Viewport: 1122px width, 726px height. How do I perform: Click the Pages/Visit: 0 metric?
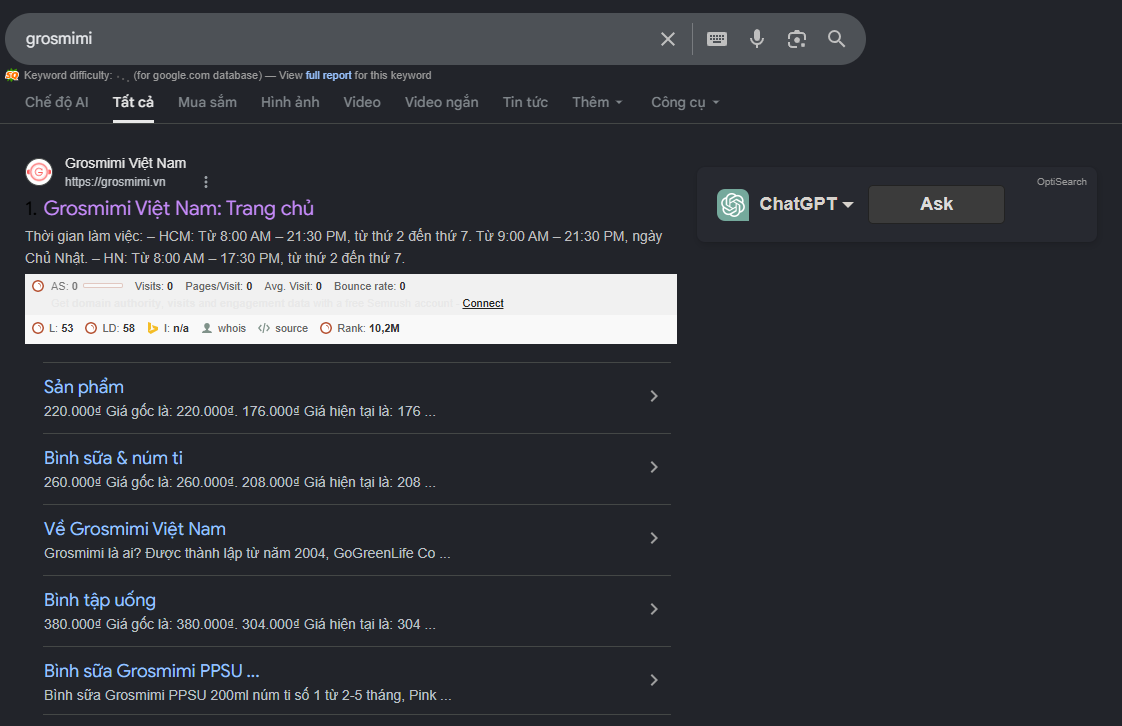click(x=219, y=286)
